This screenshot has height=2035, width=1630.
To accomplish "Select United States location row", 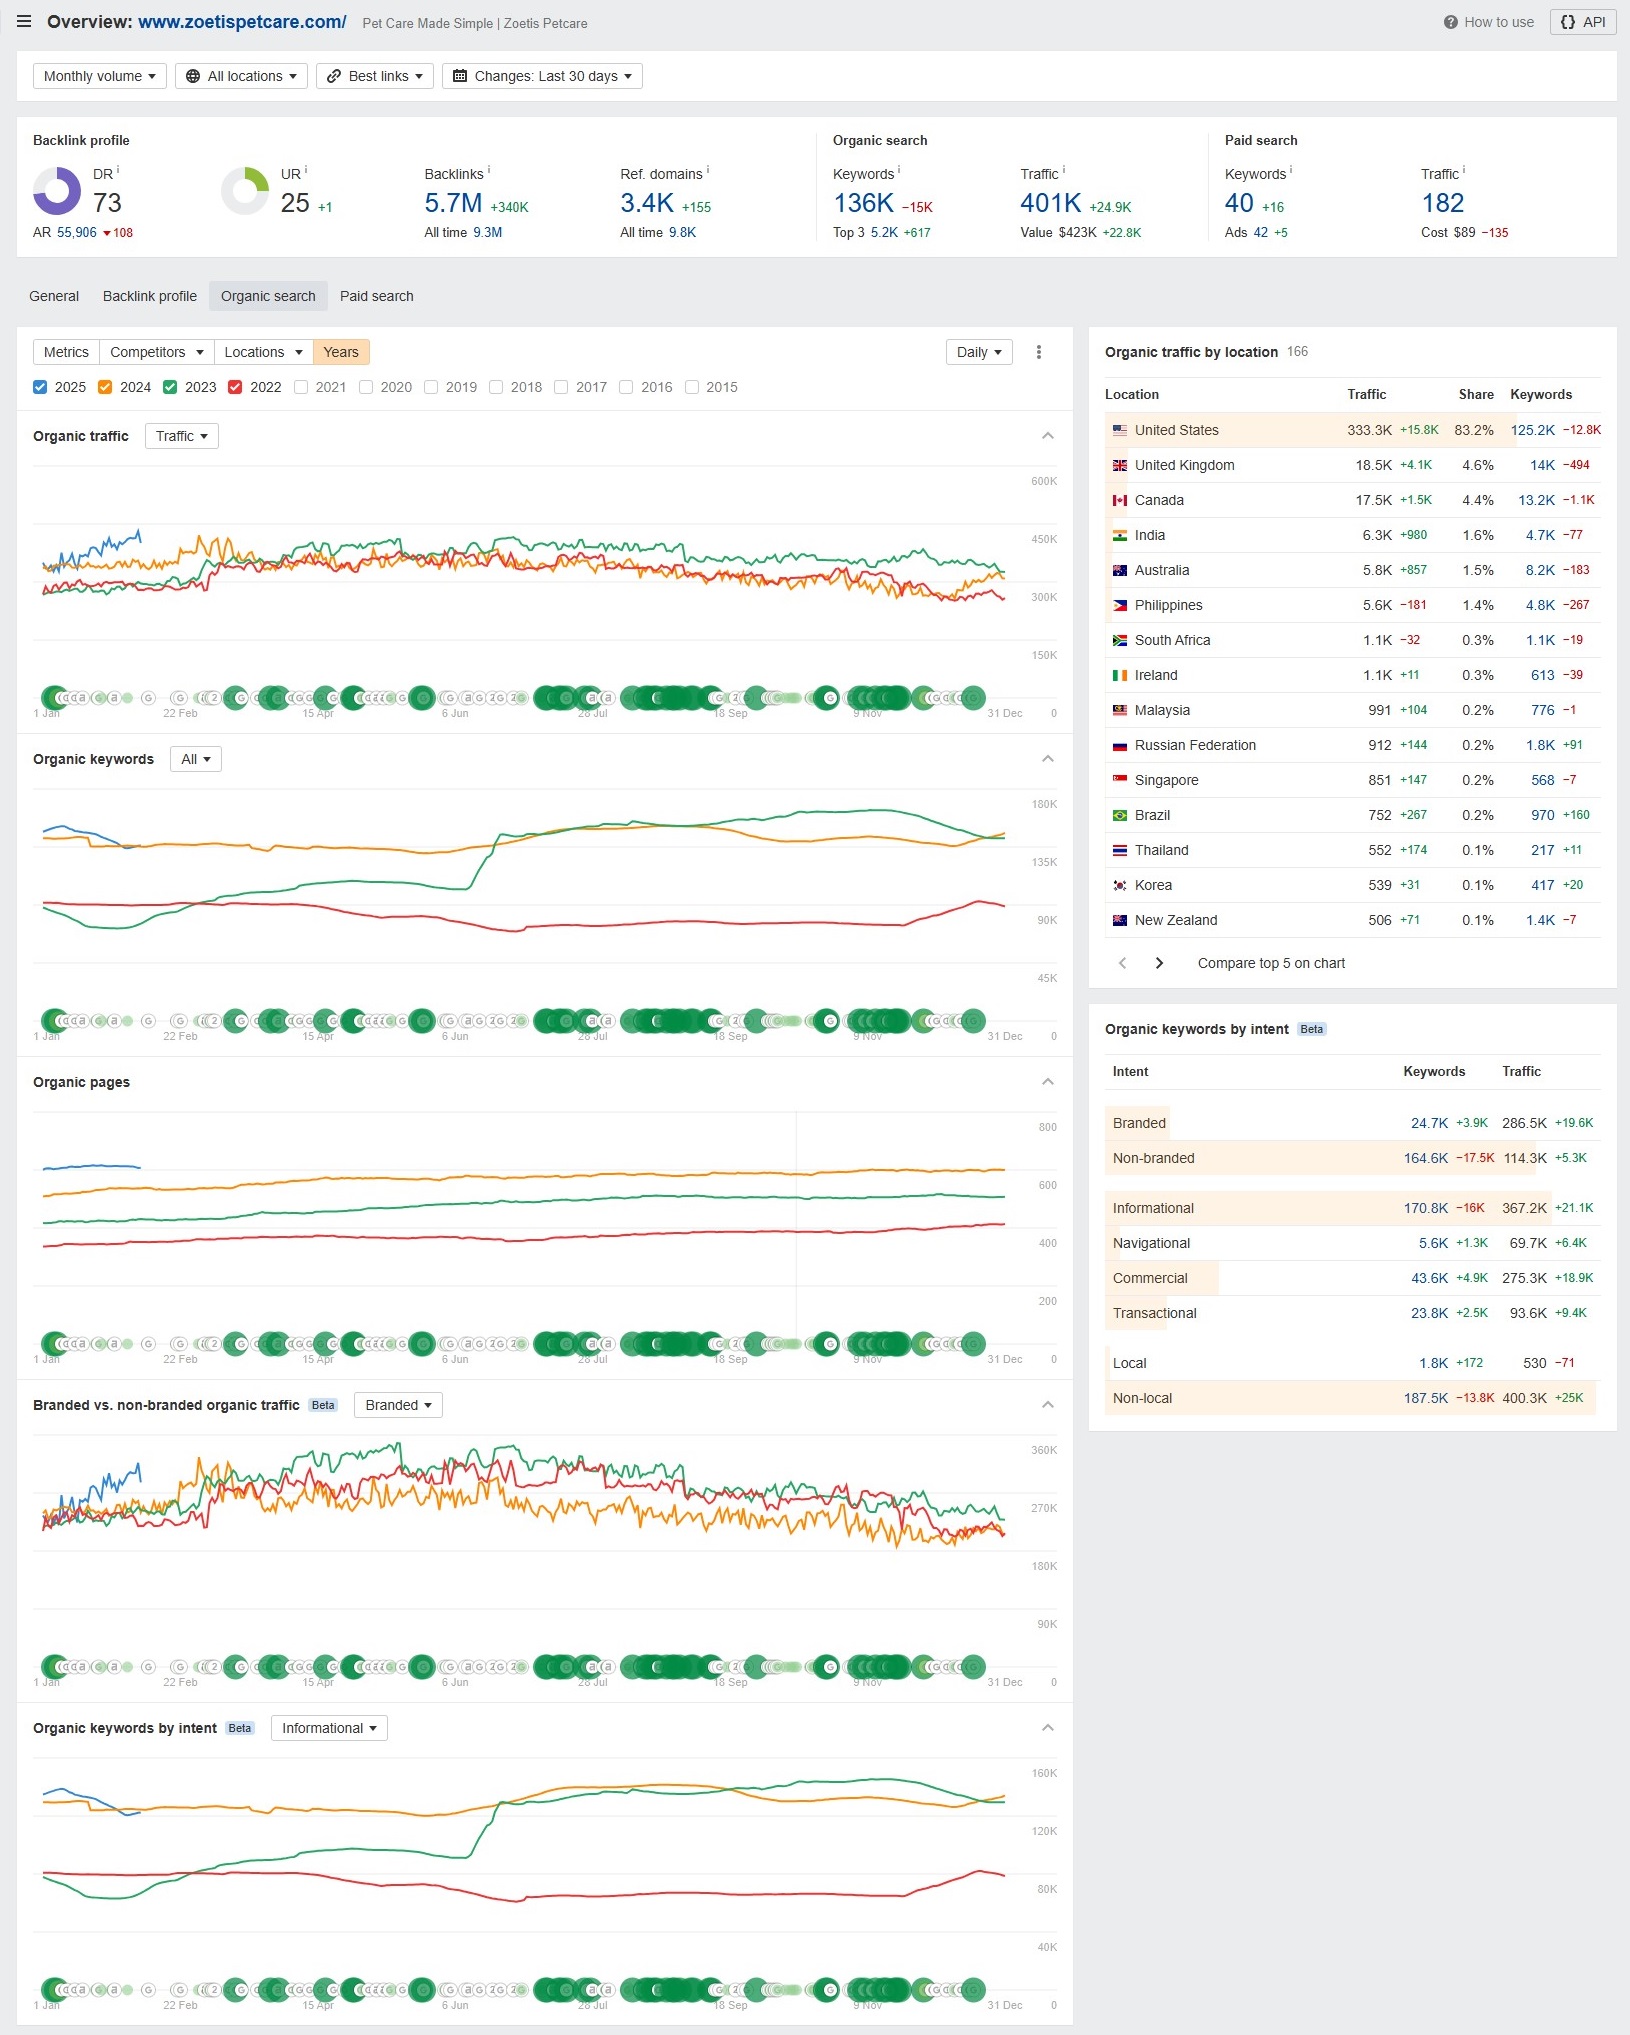I will click(x=1176, y=430).
